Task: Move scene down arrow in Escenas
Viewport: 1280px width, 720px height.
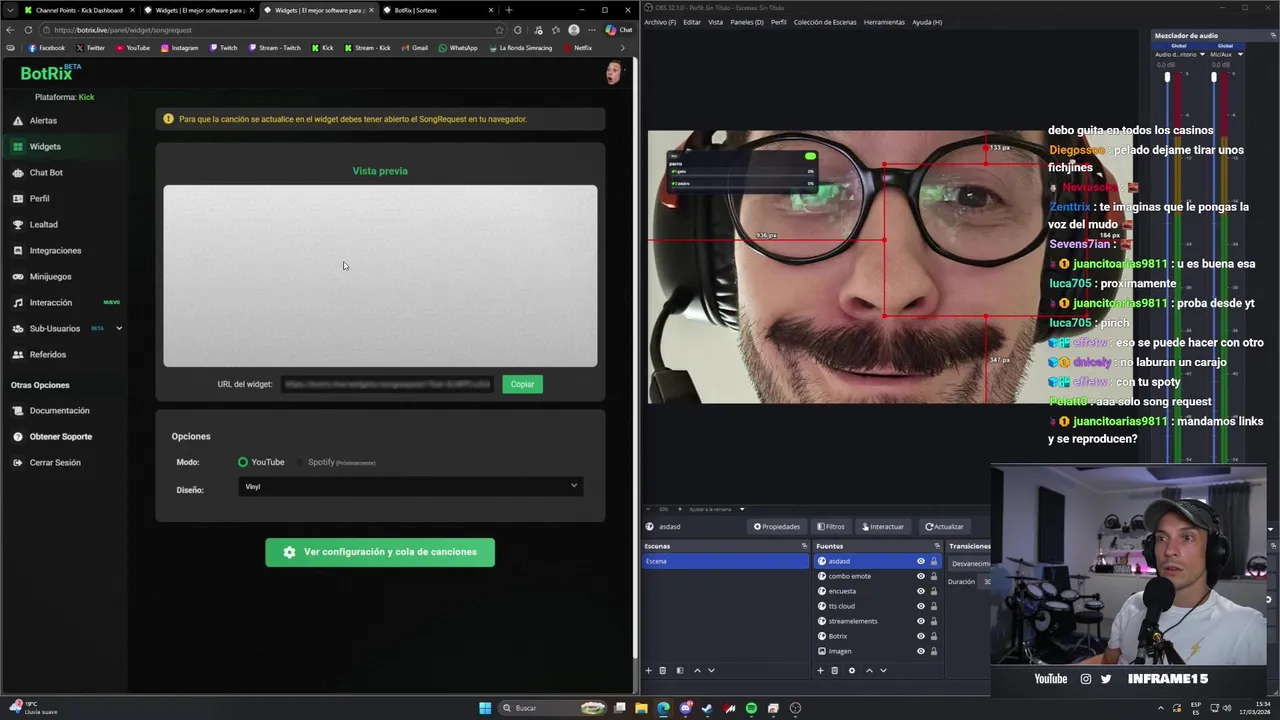Action: click(711, 670)
